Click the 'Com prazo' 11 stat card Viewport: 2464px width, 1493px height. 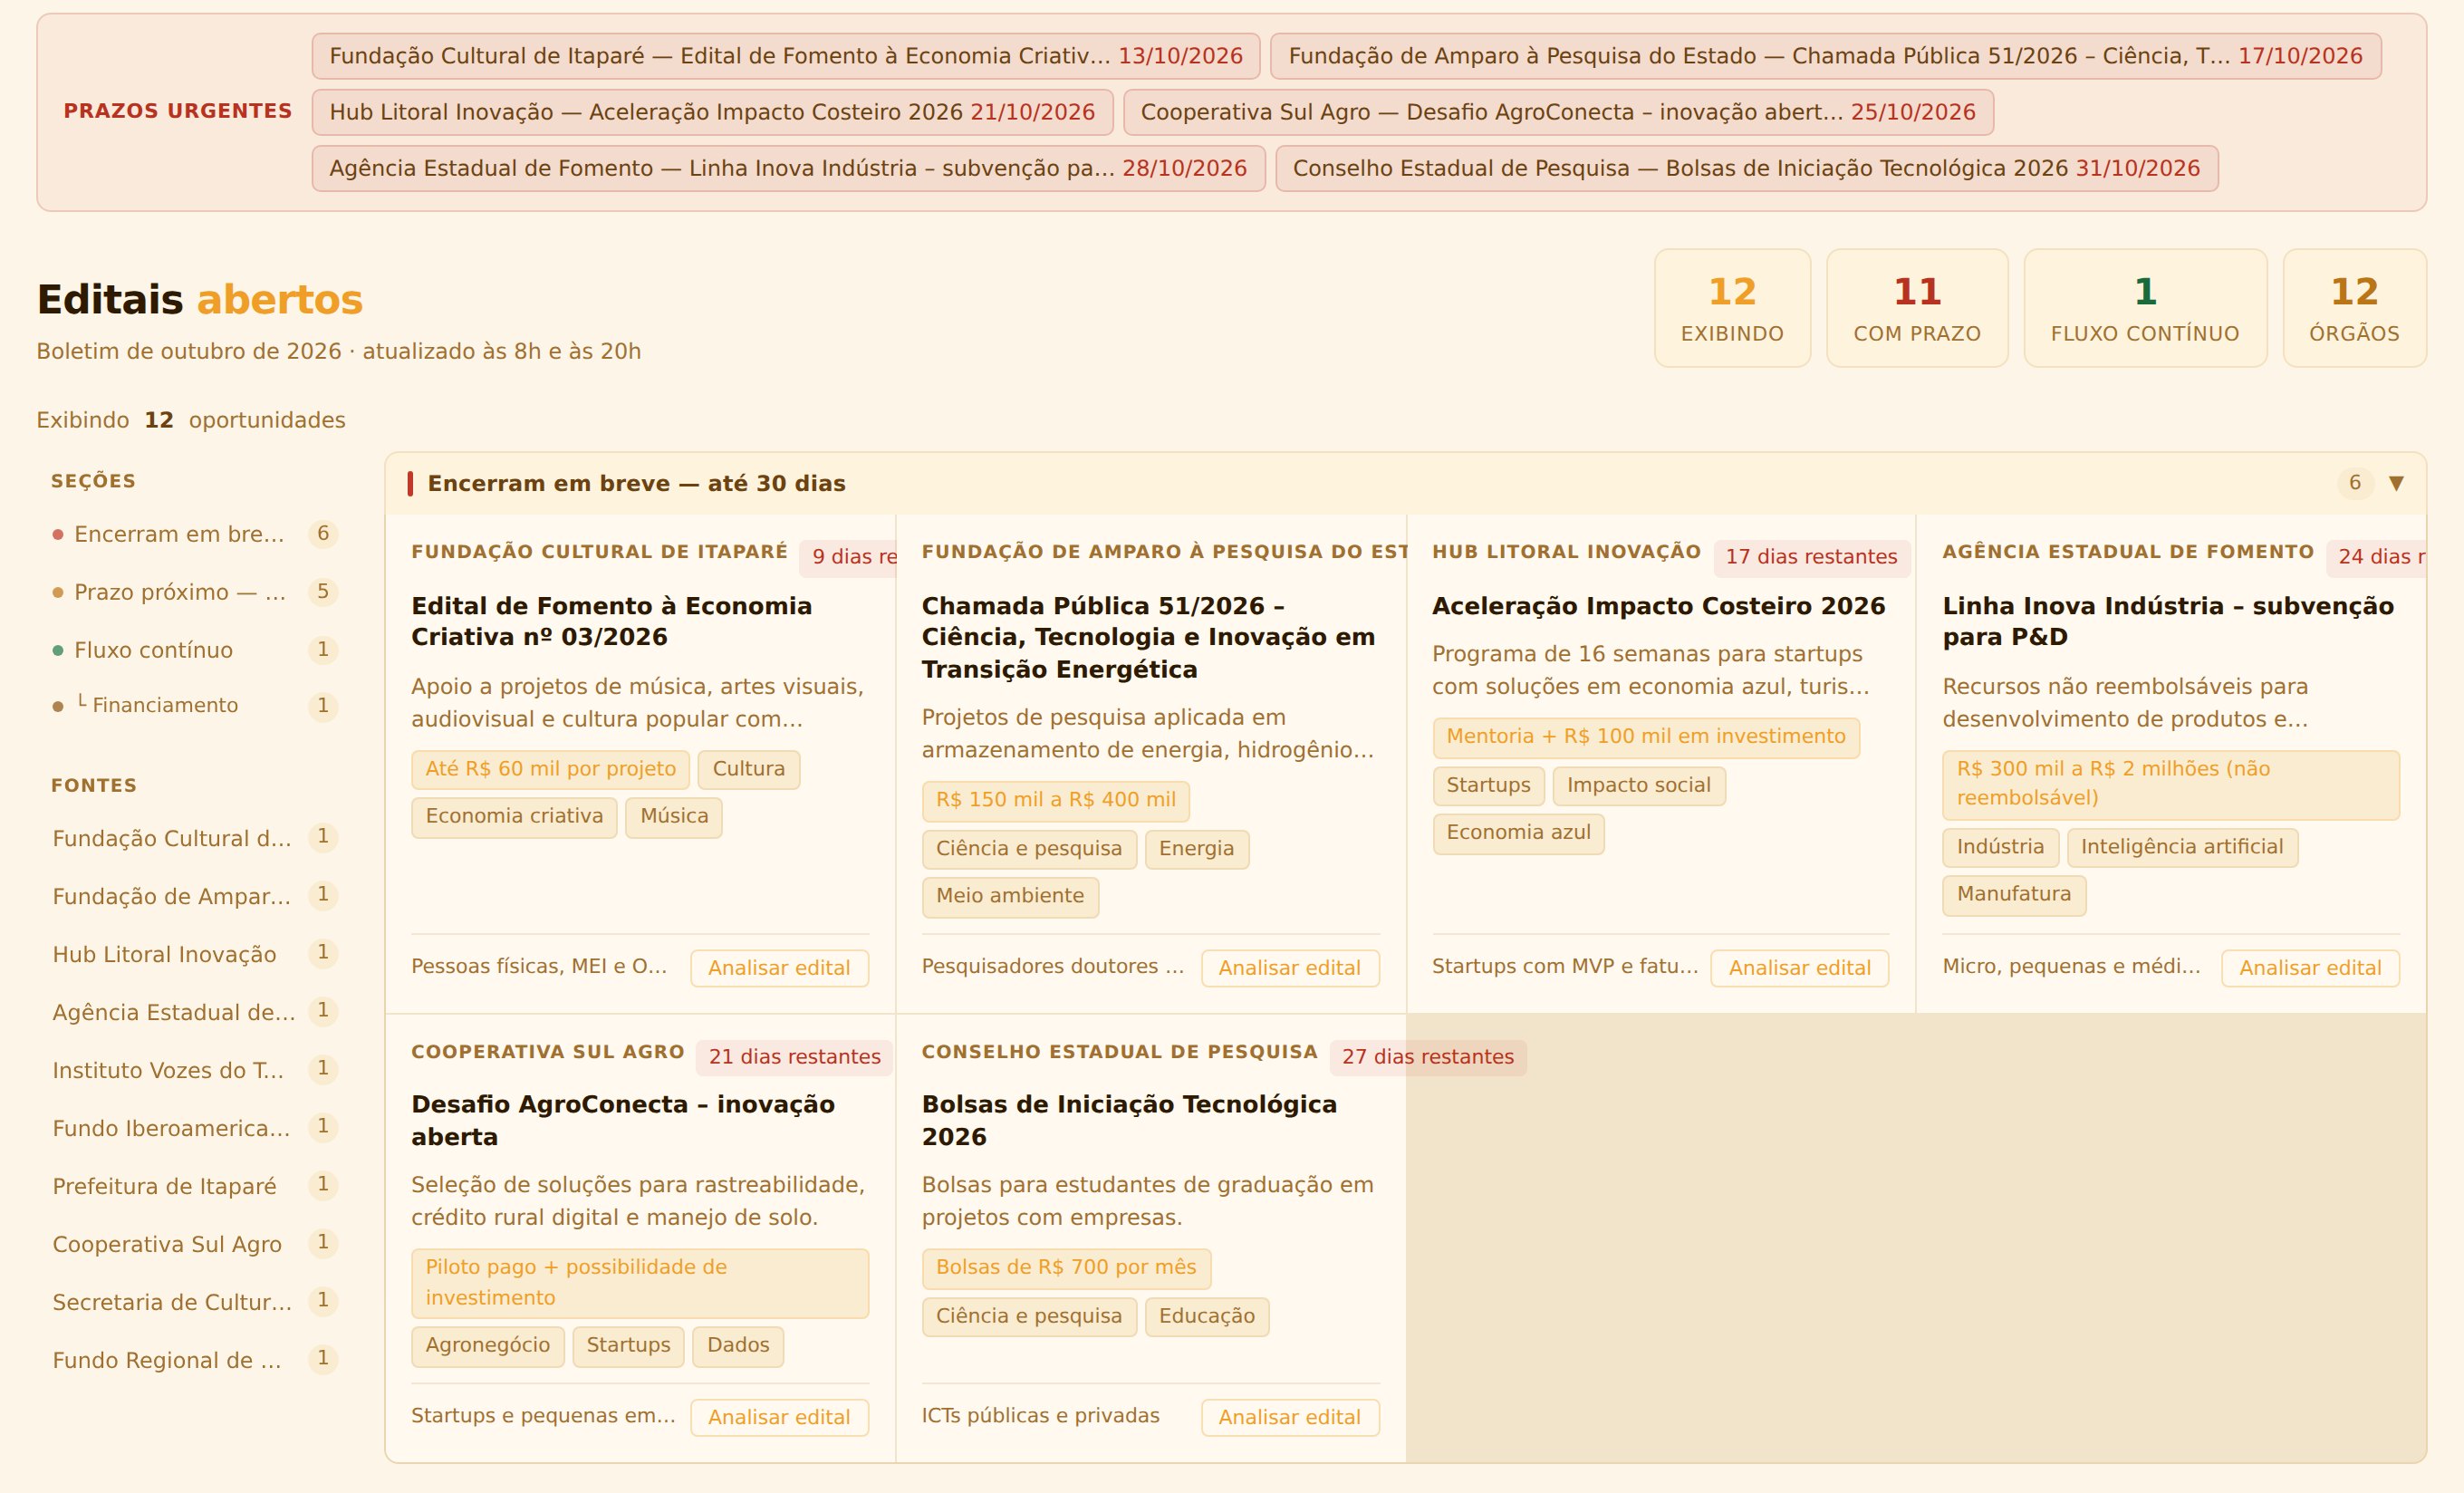pos(1917,308)
